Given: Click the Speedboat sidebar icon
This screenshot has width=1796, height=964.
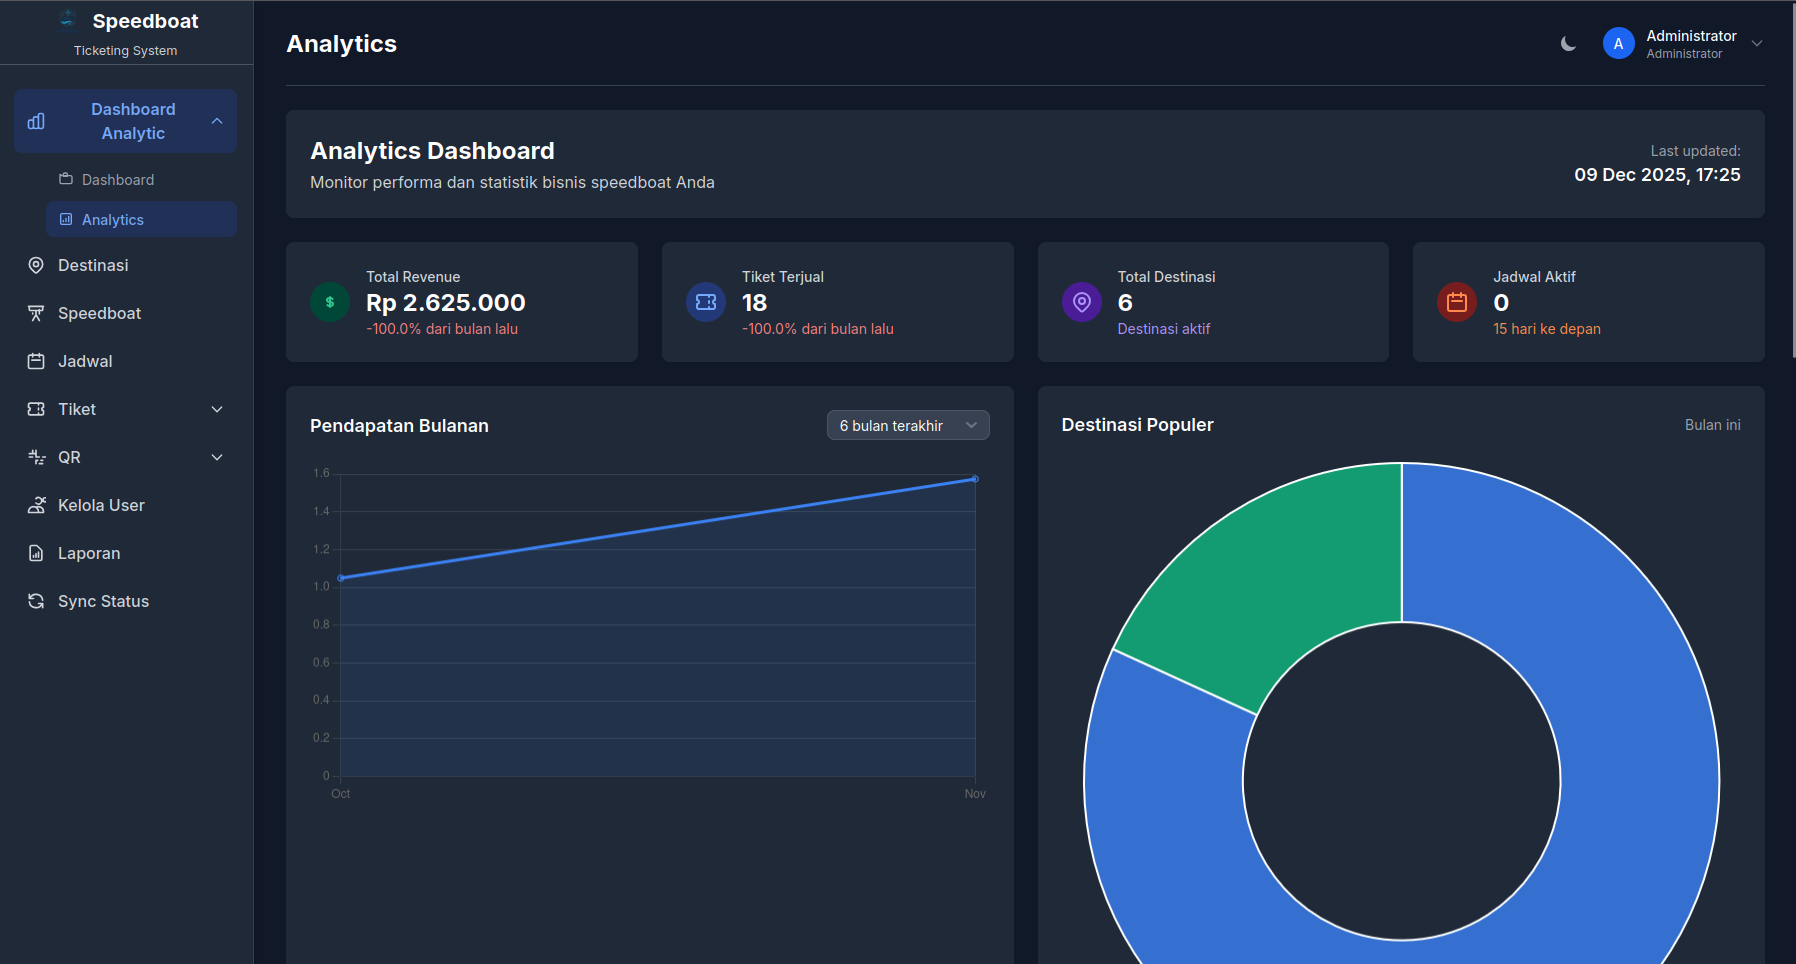Looking at the screenshot, I should [x=36, y=313].
